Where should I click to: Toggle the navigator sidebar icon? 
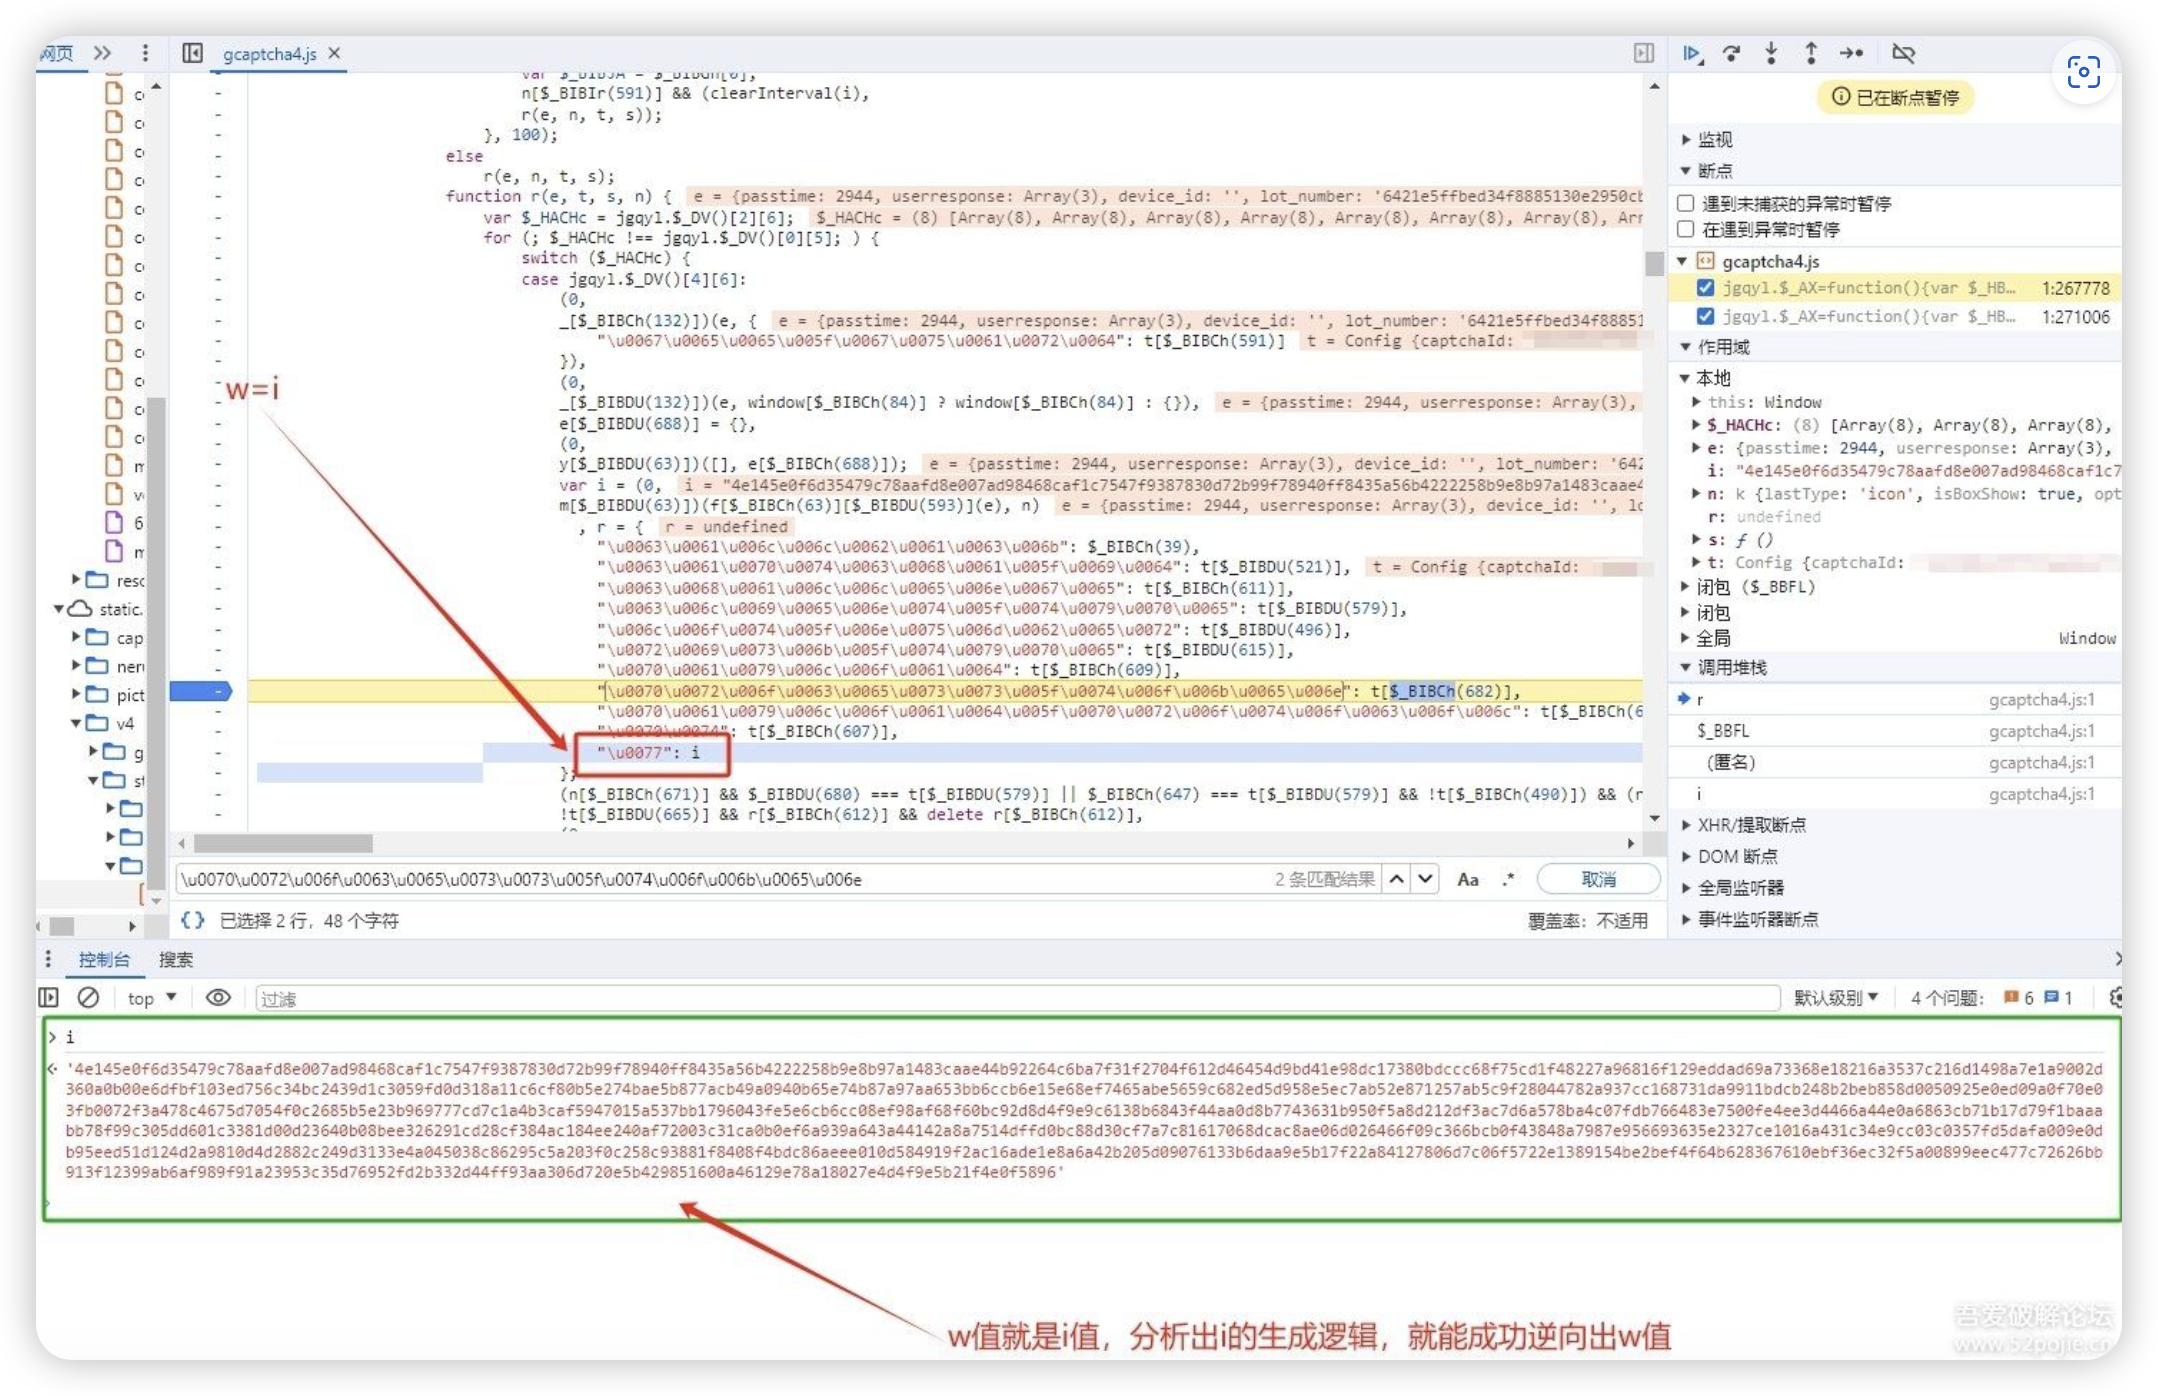point(193,53)
